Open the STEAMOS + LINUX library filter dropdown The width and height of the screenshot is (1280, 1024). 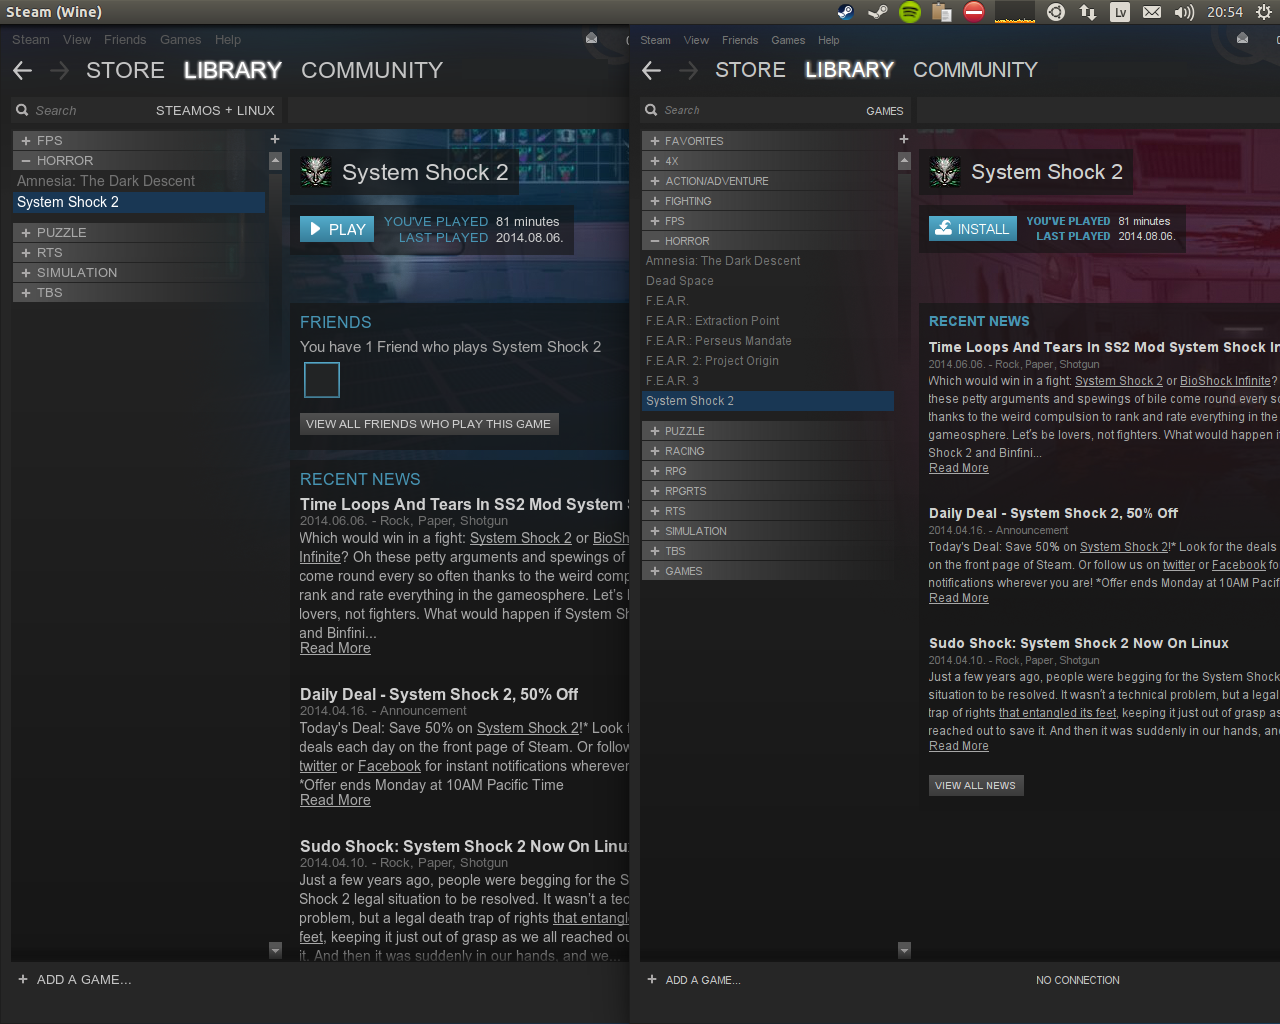point(215,110)
